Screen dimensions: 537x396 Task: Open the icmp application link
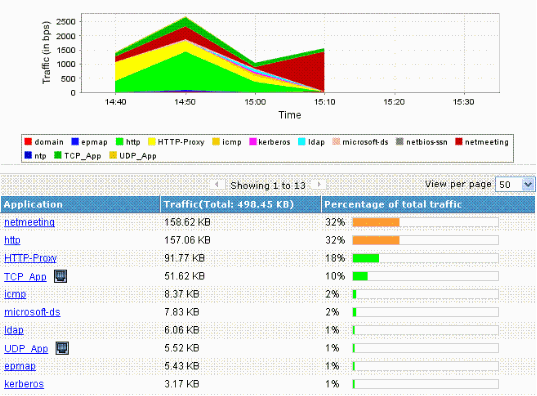[x=15, y=294]
